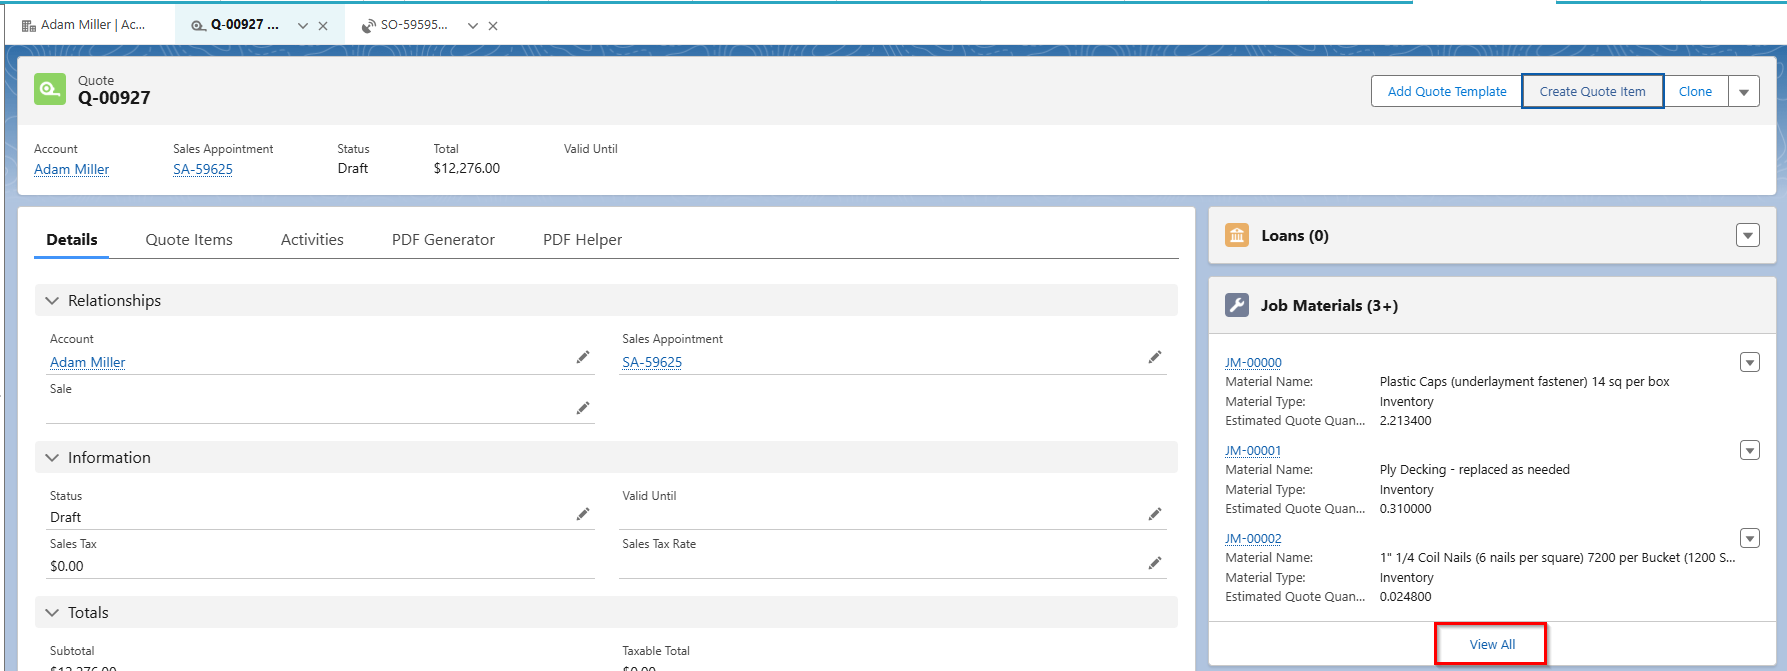
Task: Switch to the PDF Generator tab
Action: pyautogui.click(x=443, y=240)
